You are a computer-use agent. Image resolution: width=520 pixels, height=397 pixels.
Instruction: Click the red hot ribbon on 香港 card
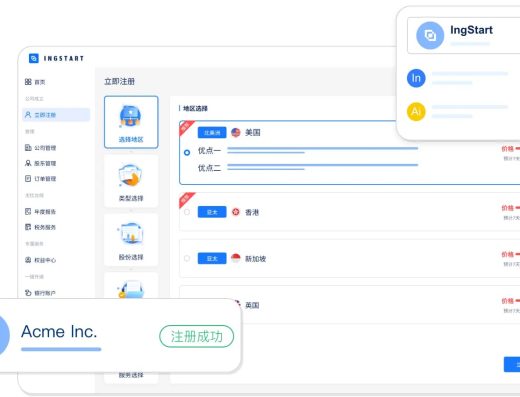point(186,199)
